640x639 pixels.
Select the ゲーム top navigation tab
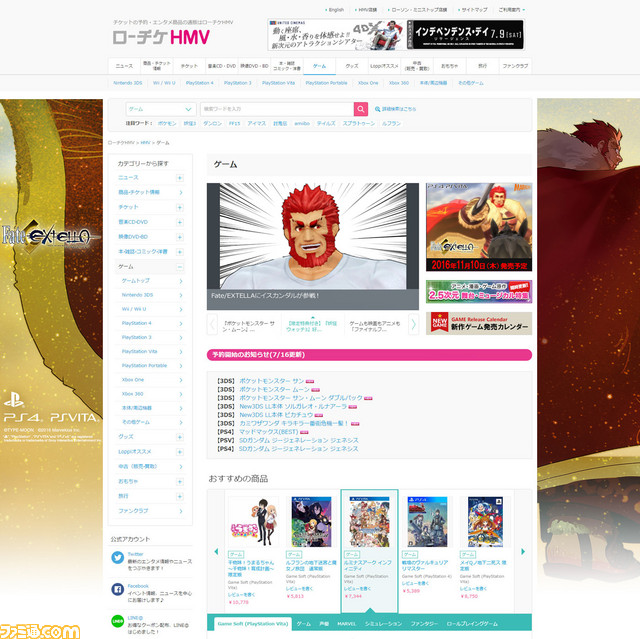[x=319, y=66]
